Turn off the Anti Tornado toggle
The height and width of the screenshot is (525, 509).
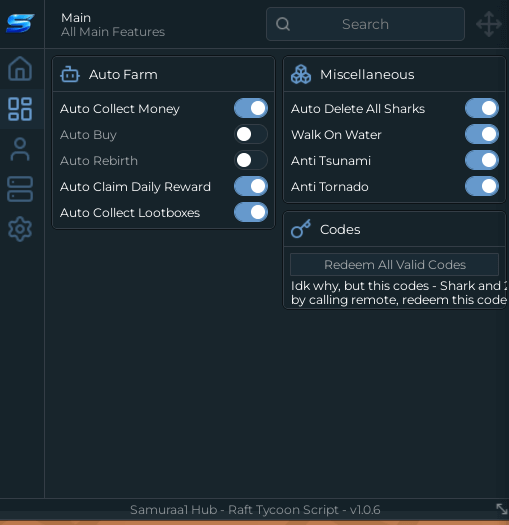pos(482,186)
